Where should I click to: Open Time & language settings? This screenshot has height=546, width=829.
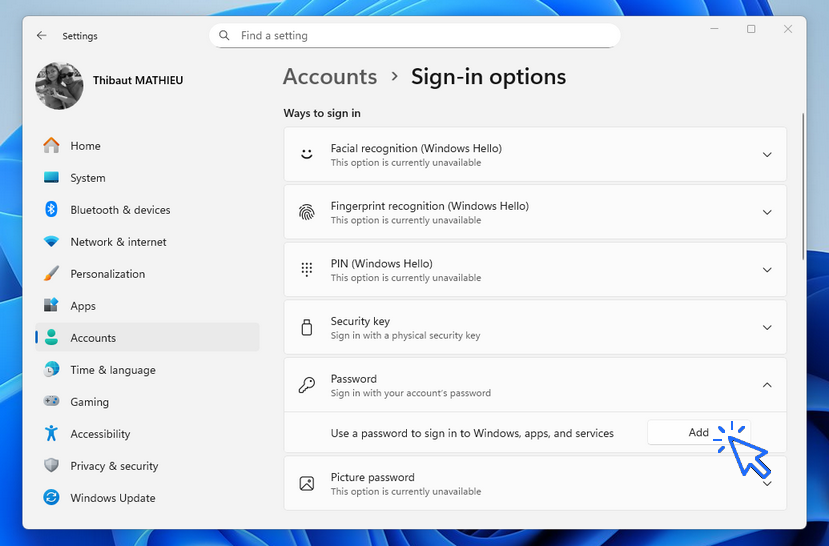click(147, 369)
